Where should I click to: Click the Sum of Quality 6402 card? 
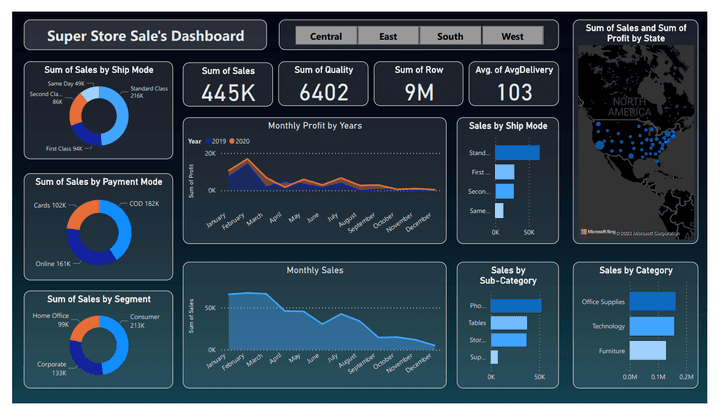click(323, 84)
